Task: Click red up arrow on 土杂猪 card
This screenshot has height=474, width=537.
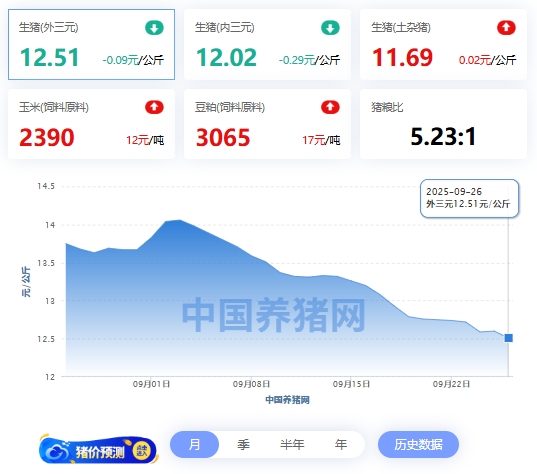Action: click(x=506, y=28)
